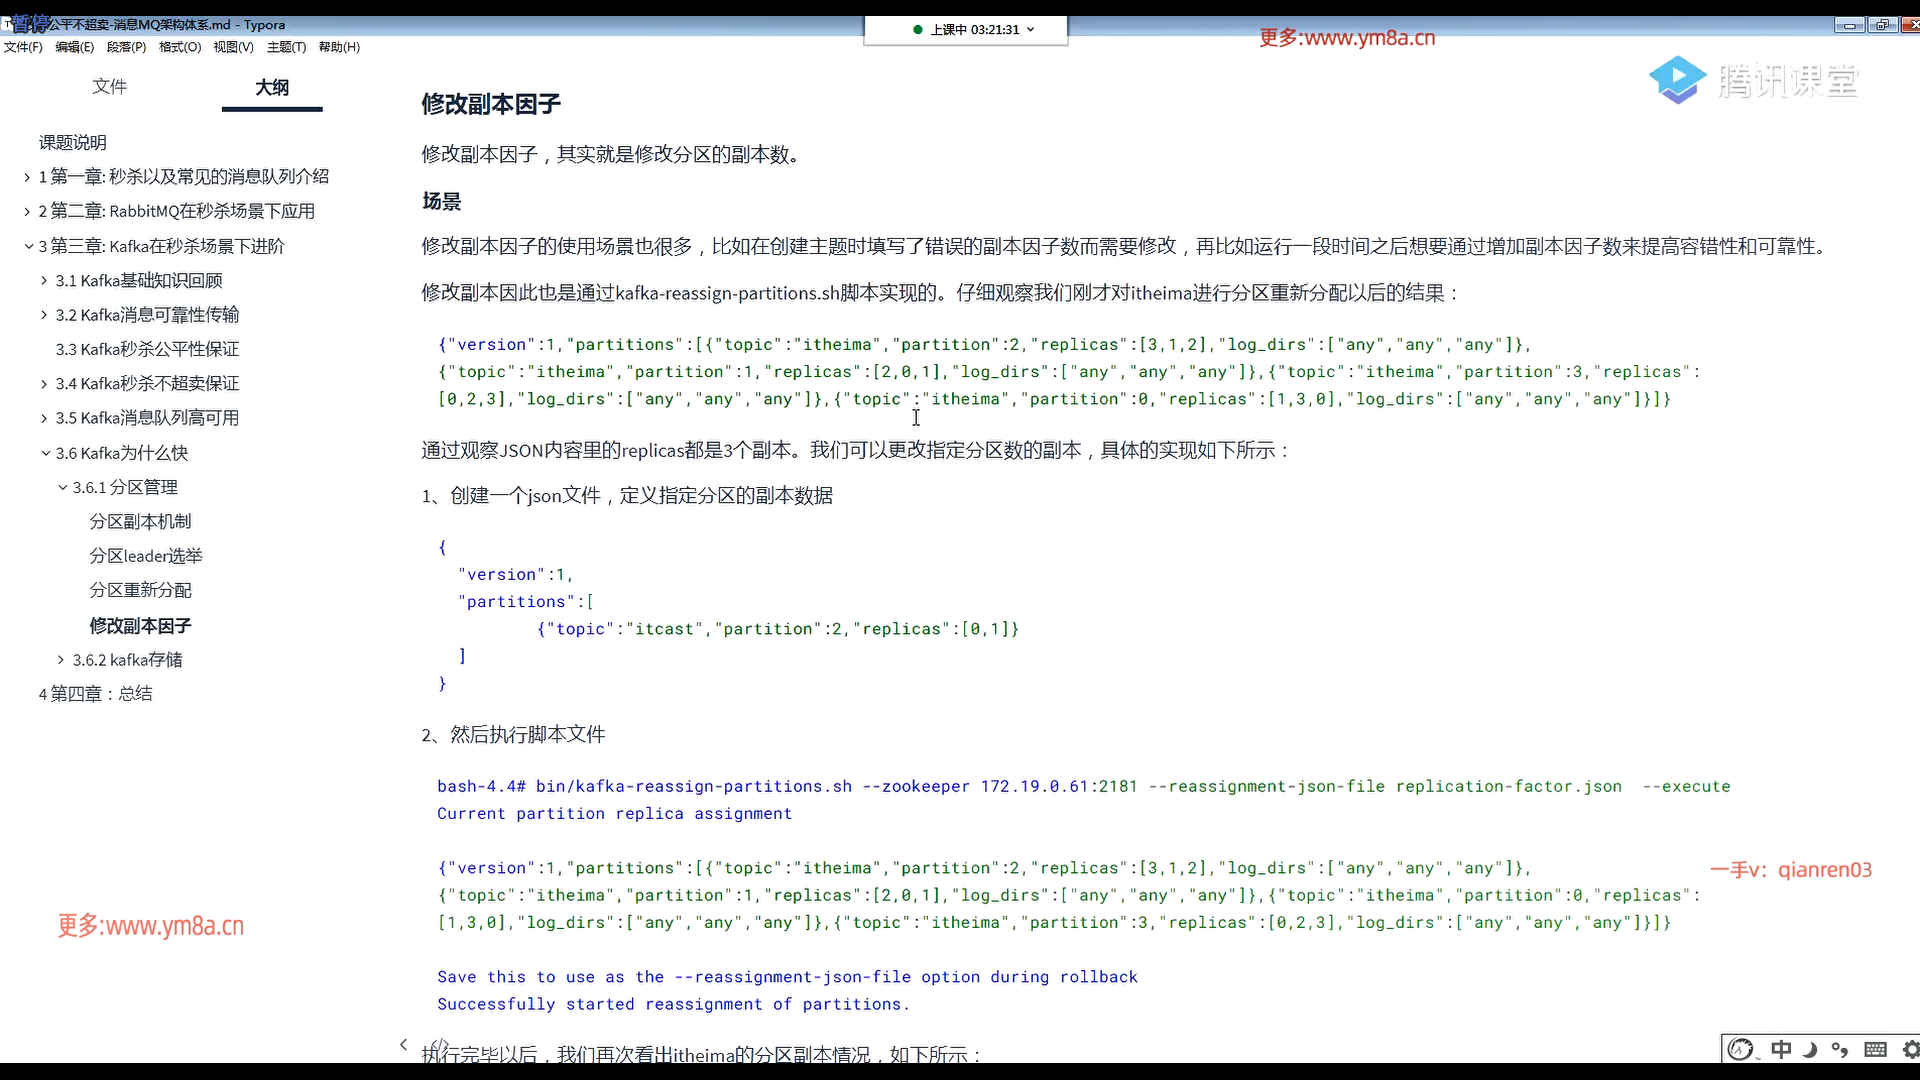The image size is (1920, 1080).
Task: Collapse section 3.6 Kafka为什么快
Action: 45,453
